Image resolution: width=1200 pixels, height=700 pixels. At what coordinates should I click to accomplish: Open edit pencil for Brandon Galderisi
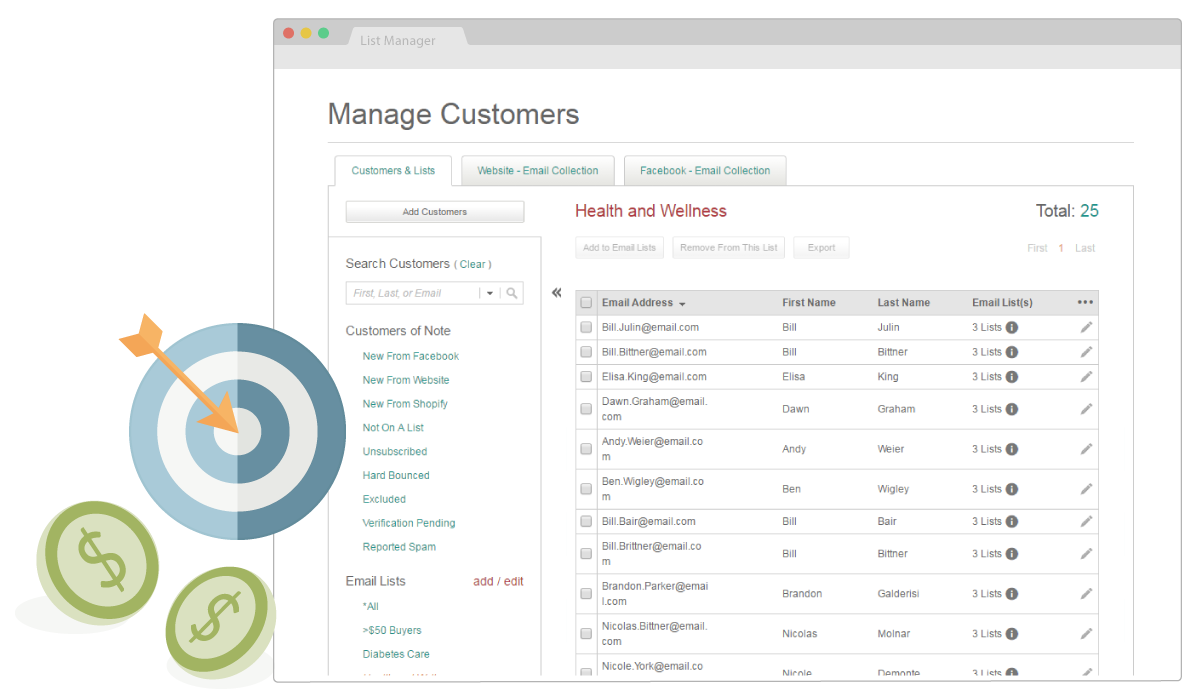[1086, 593]
